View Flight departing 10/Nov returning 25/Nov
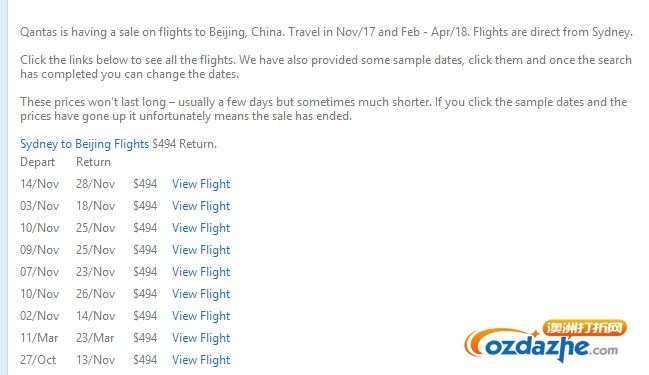Image resolution: width=649 pixels, height=375 pixels. pos(201,228)
